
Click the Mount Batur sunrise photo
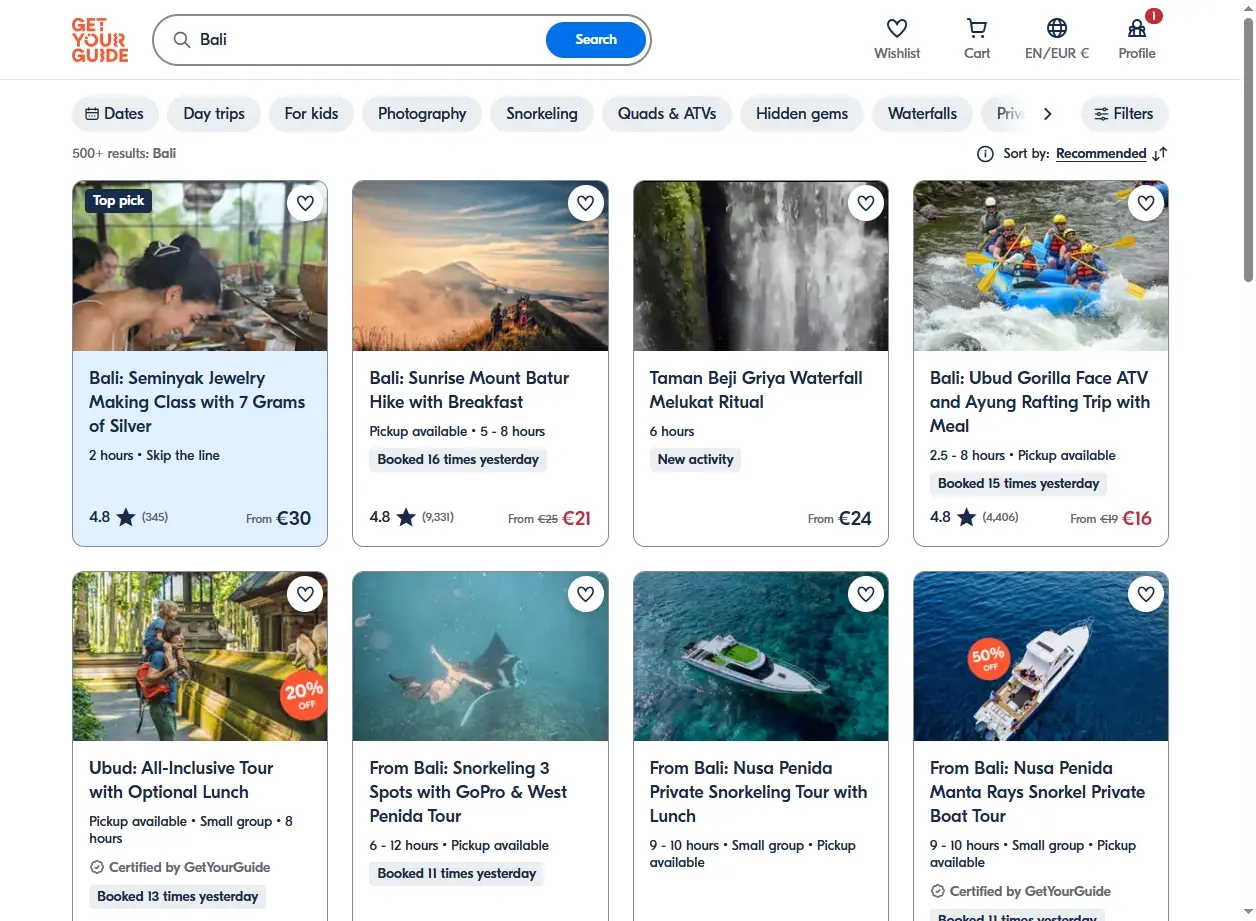[x=480, y=266]
